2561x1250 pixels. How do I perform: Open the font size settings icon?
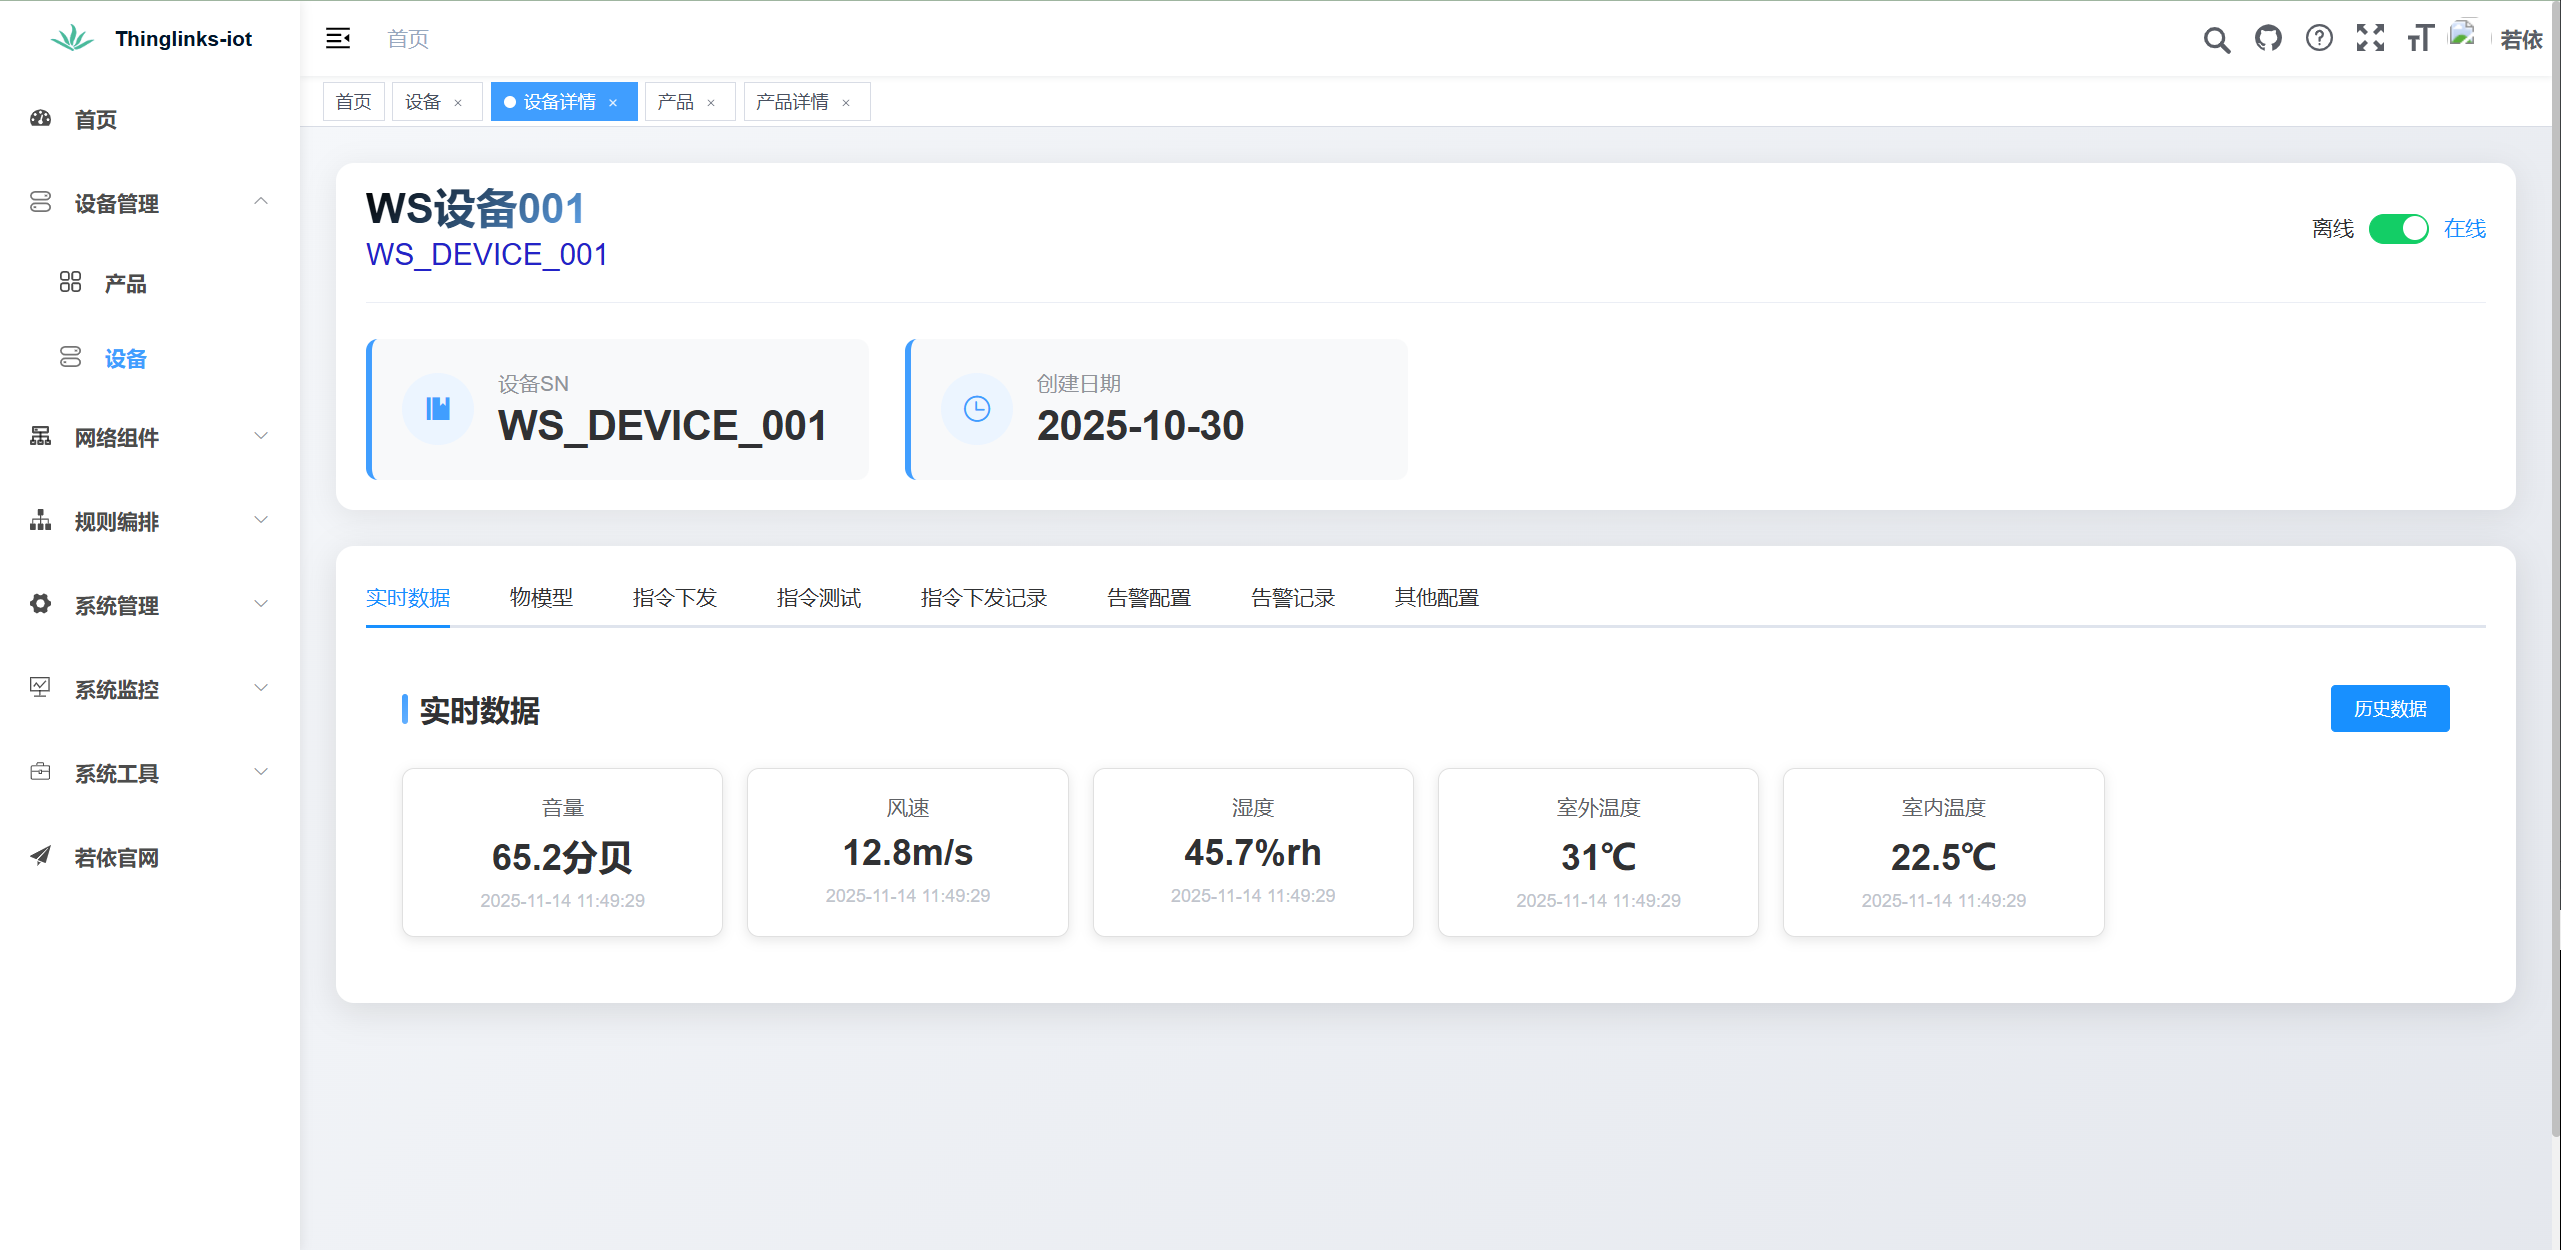point(2420,39)
